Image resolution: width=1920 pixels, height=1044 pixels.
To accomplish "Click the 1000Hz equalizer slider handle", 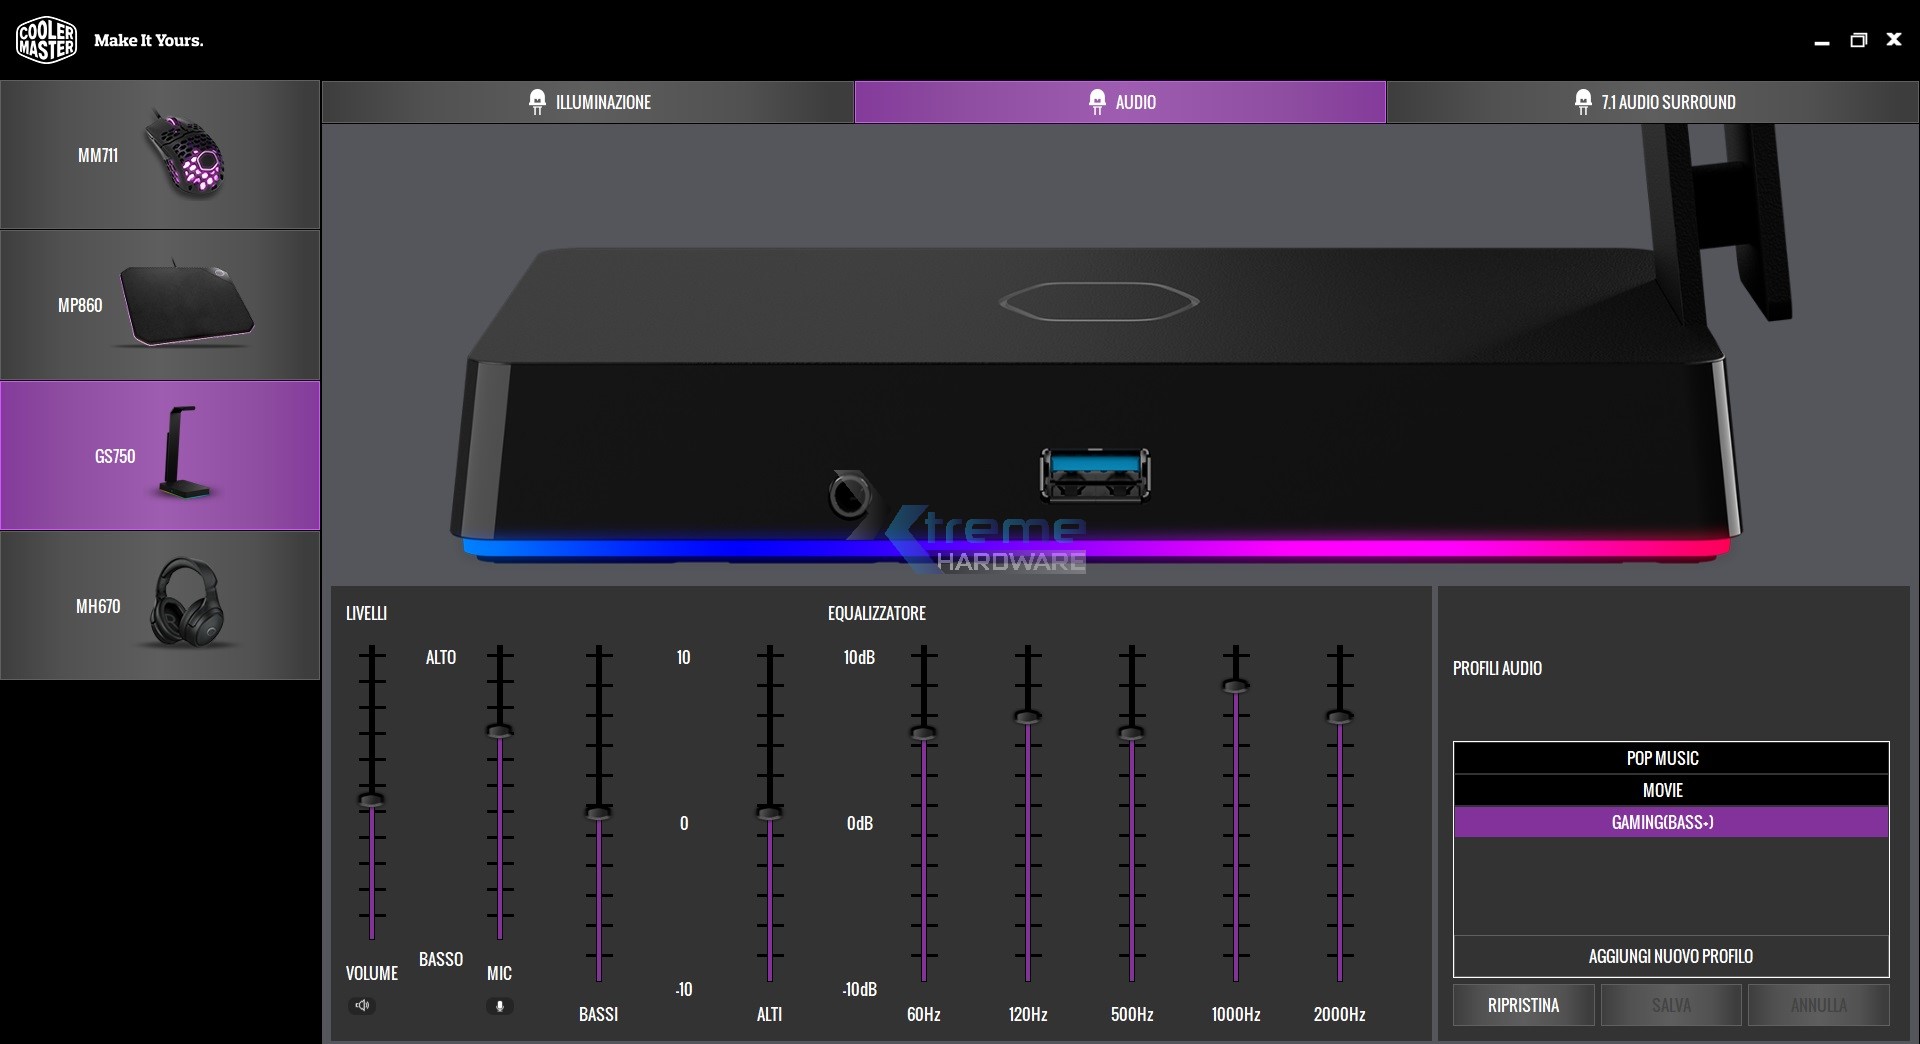I will (1236, 686).
